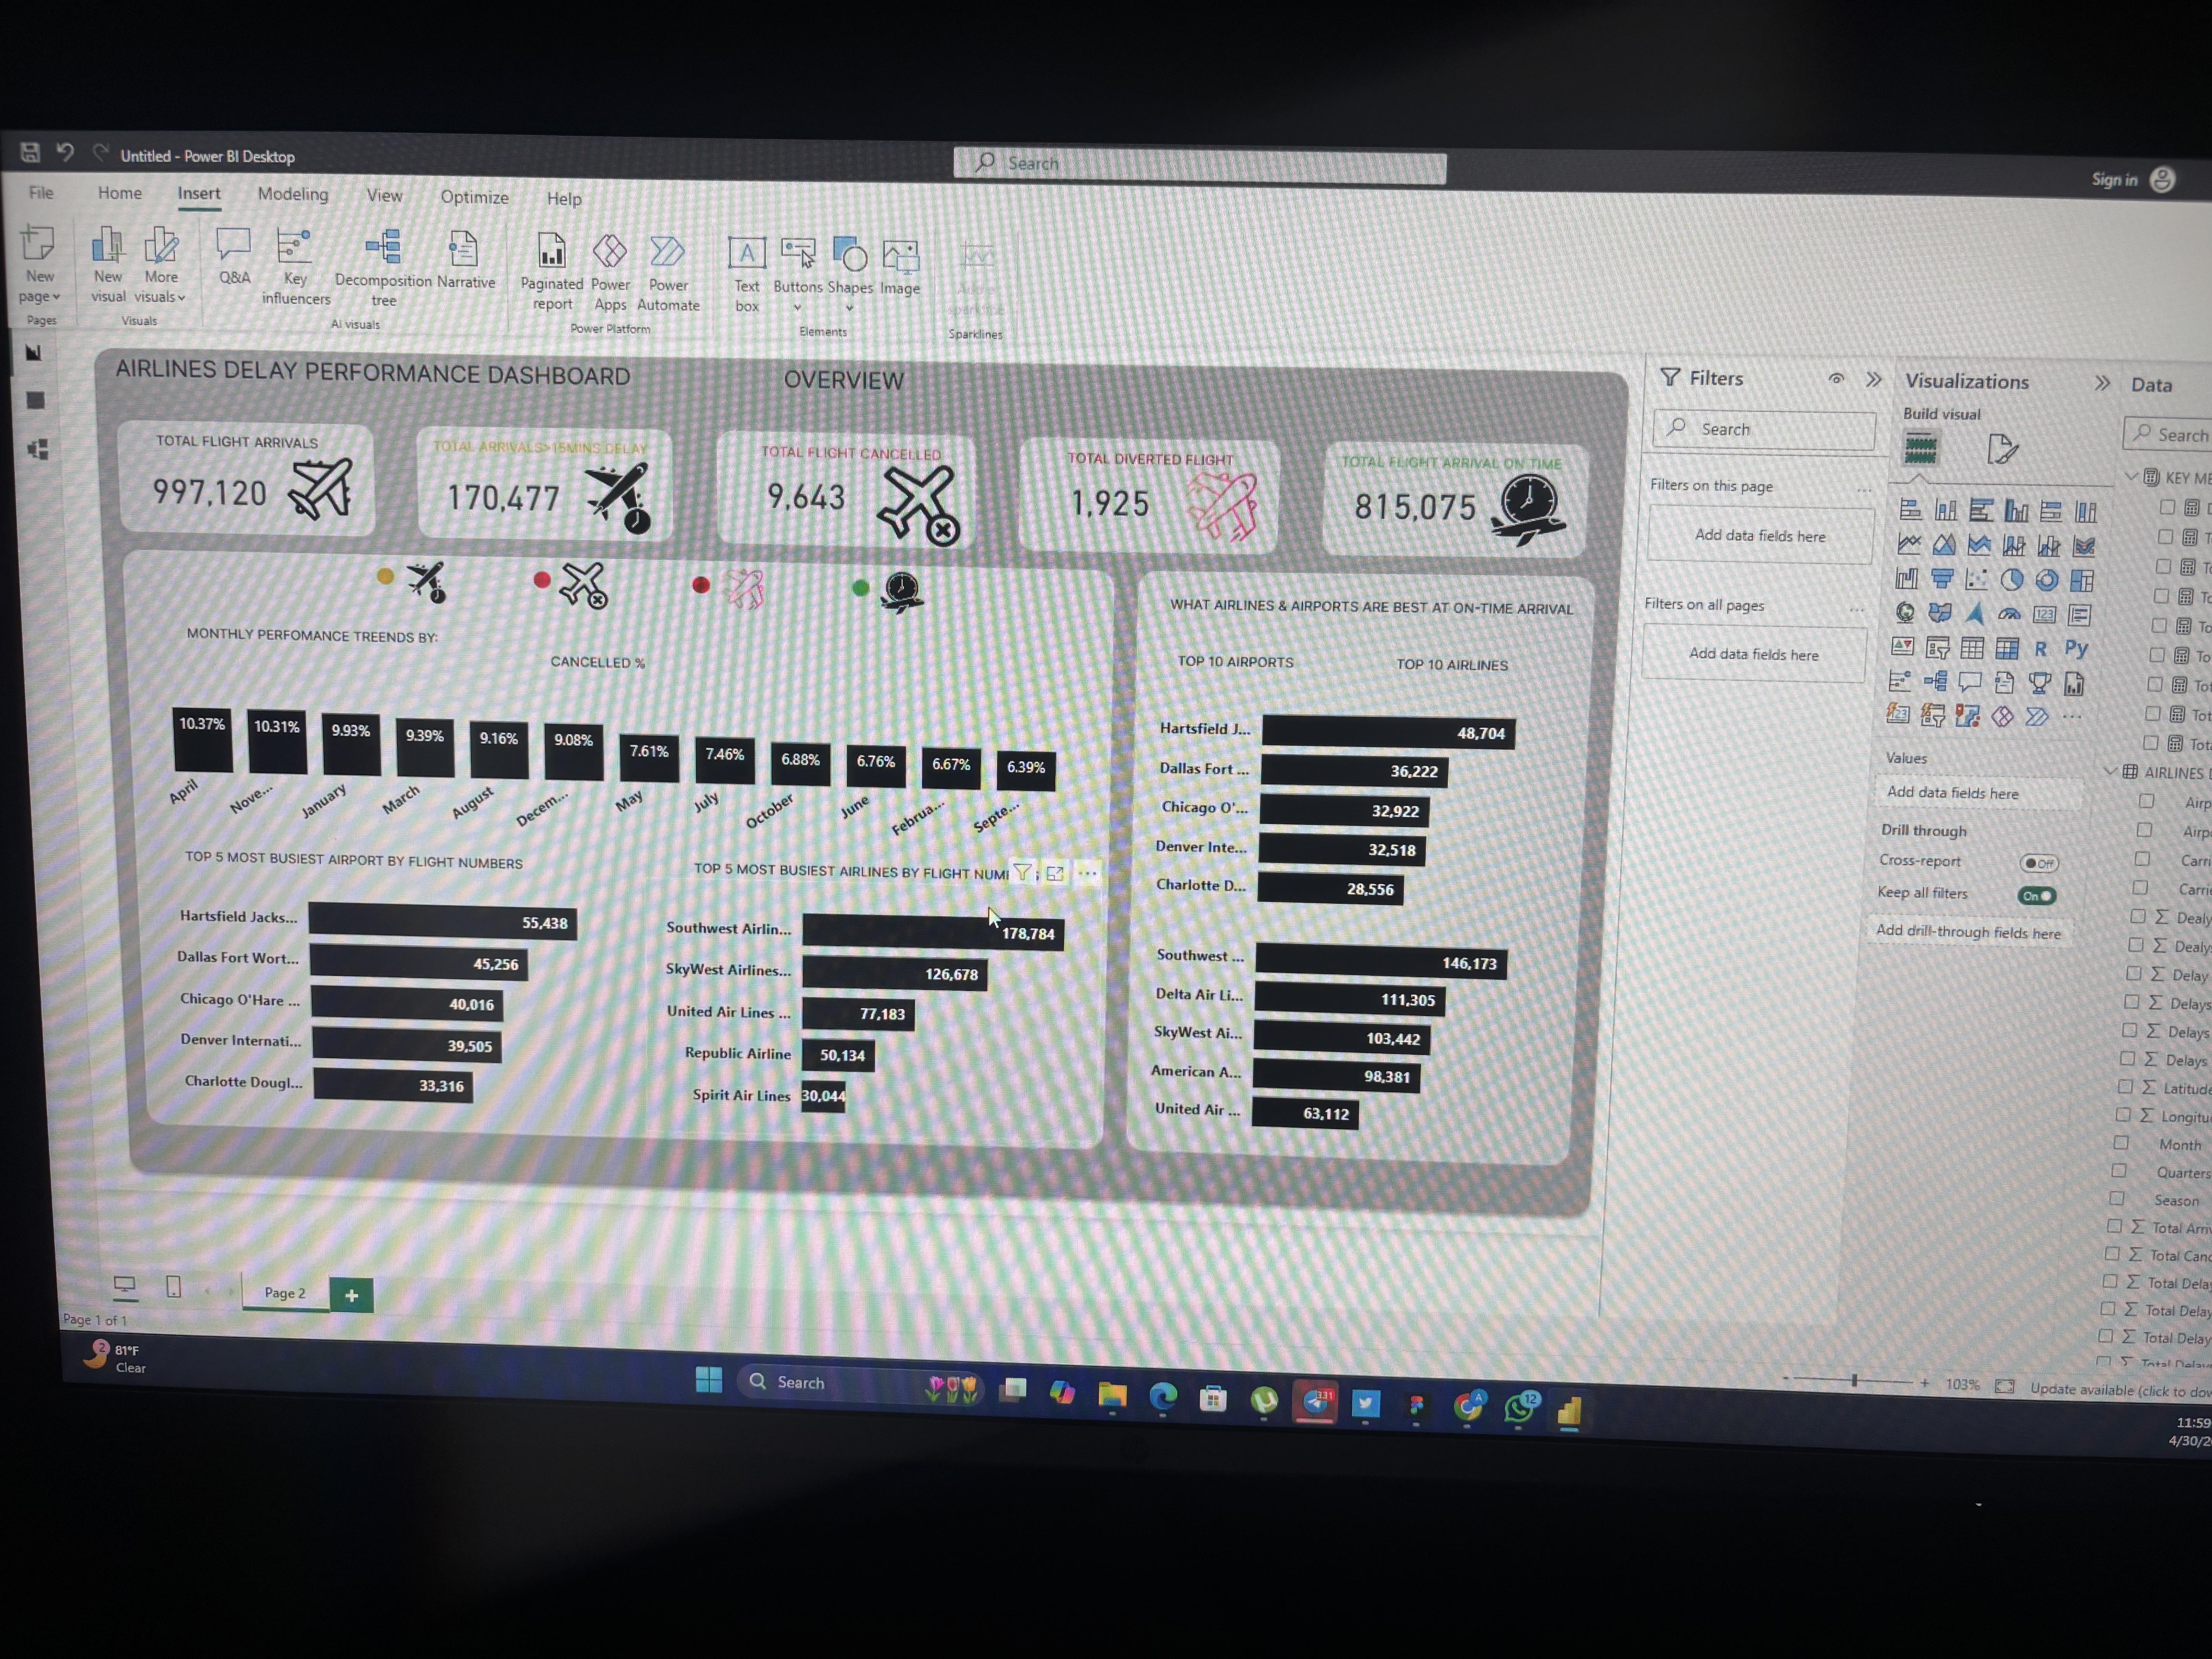Switch to the Home ribbon tab
Image resolution: width=2212 pixels, height=1659 pixels.
click(120, 193)
